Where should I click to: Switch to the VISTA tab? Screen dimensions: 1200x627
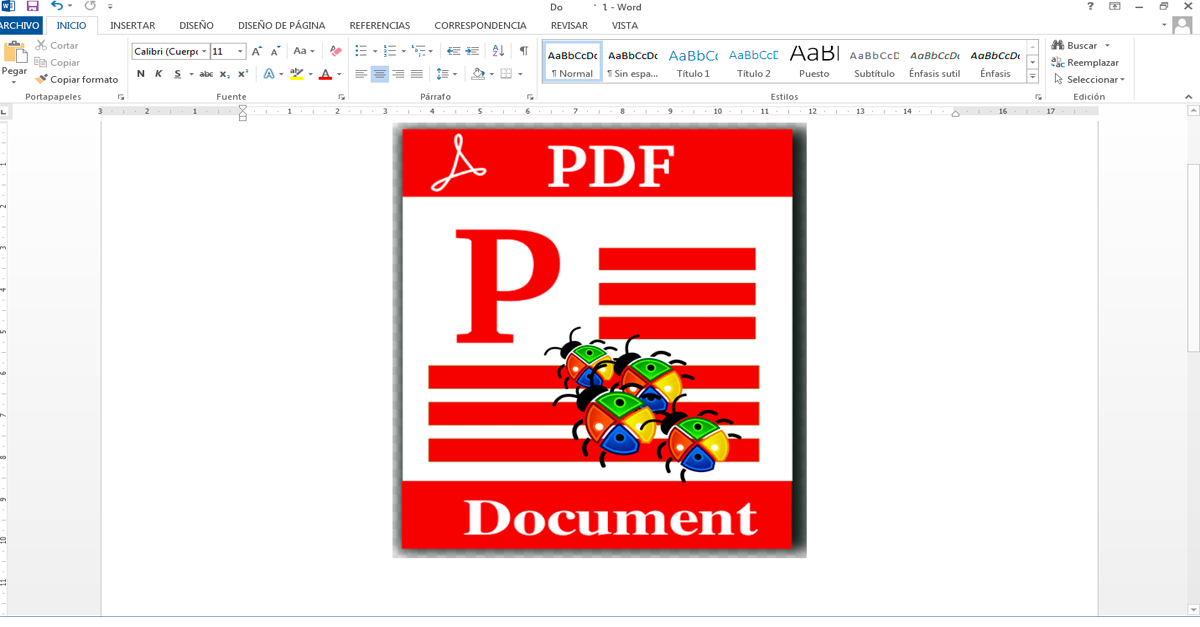(x=625, y=25)
